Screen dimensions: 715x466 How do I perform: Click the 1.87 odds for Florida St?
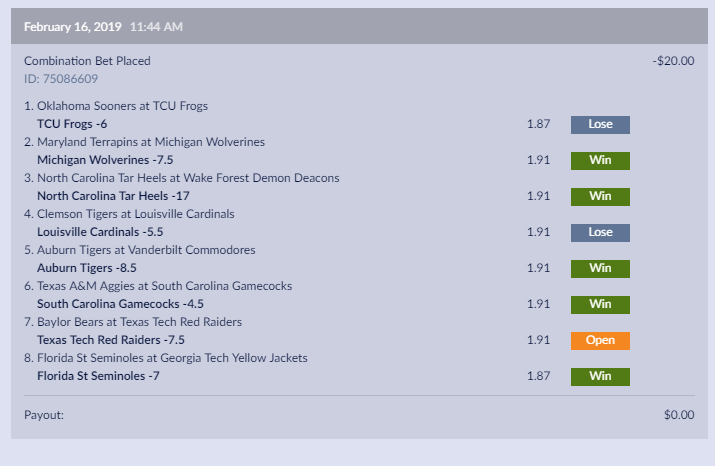coord(538,376)
